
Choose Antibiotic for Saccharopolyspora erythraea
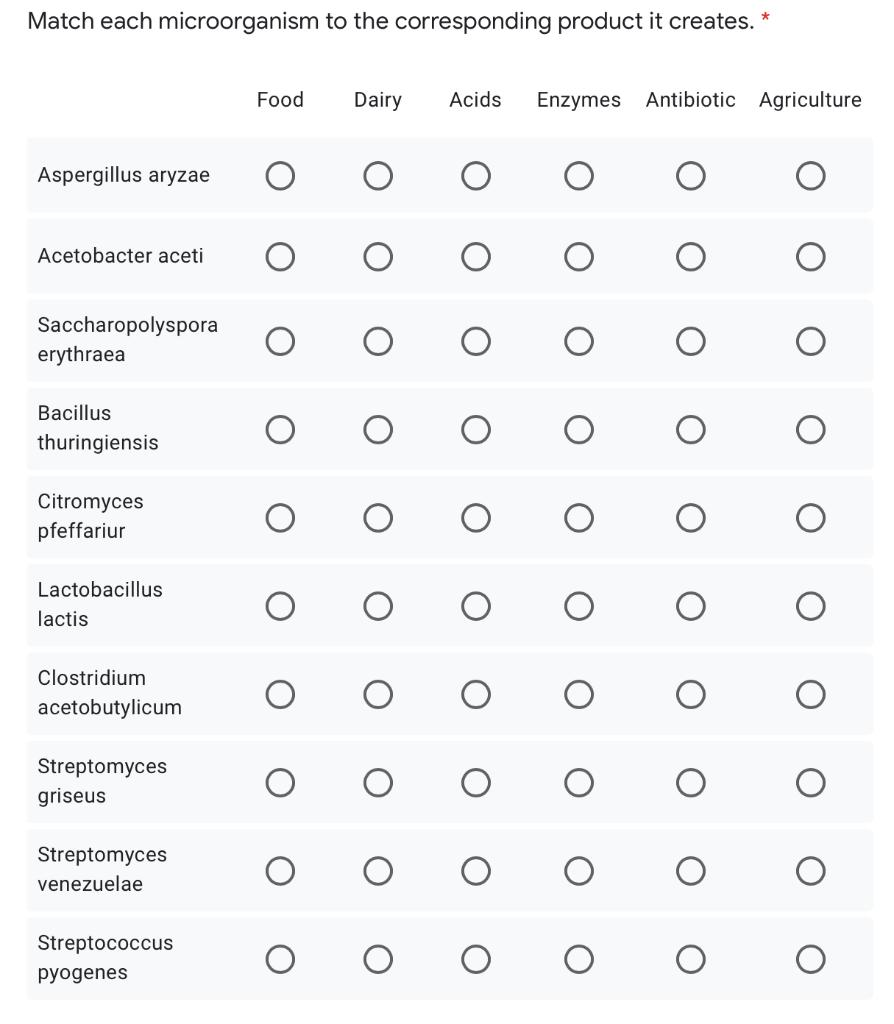(x=689, y=340)
